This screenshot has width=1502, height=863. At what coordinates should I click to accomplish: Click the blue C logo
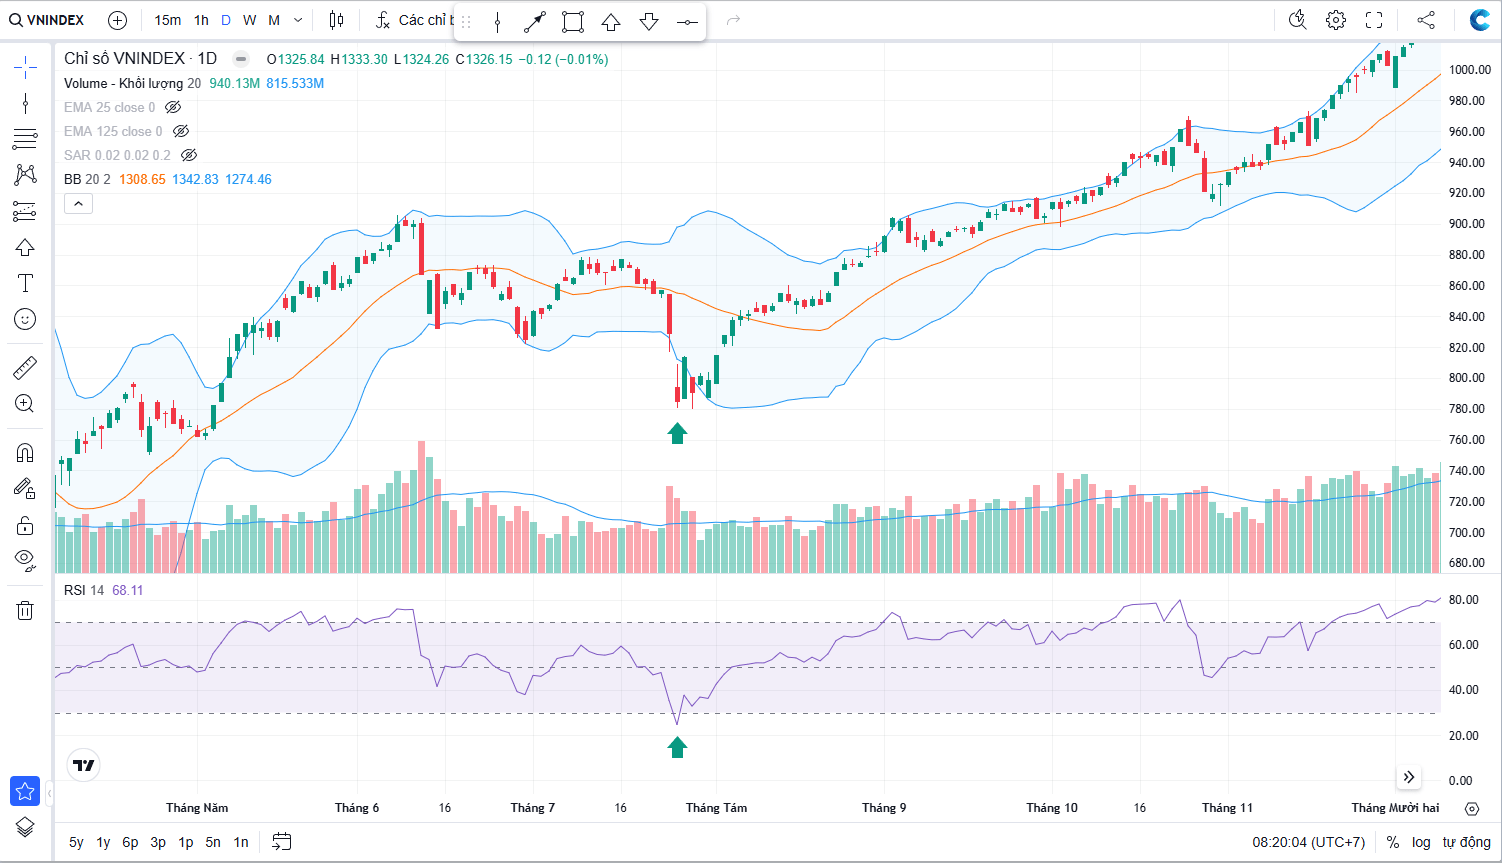coord(1480,20)
